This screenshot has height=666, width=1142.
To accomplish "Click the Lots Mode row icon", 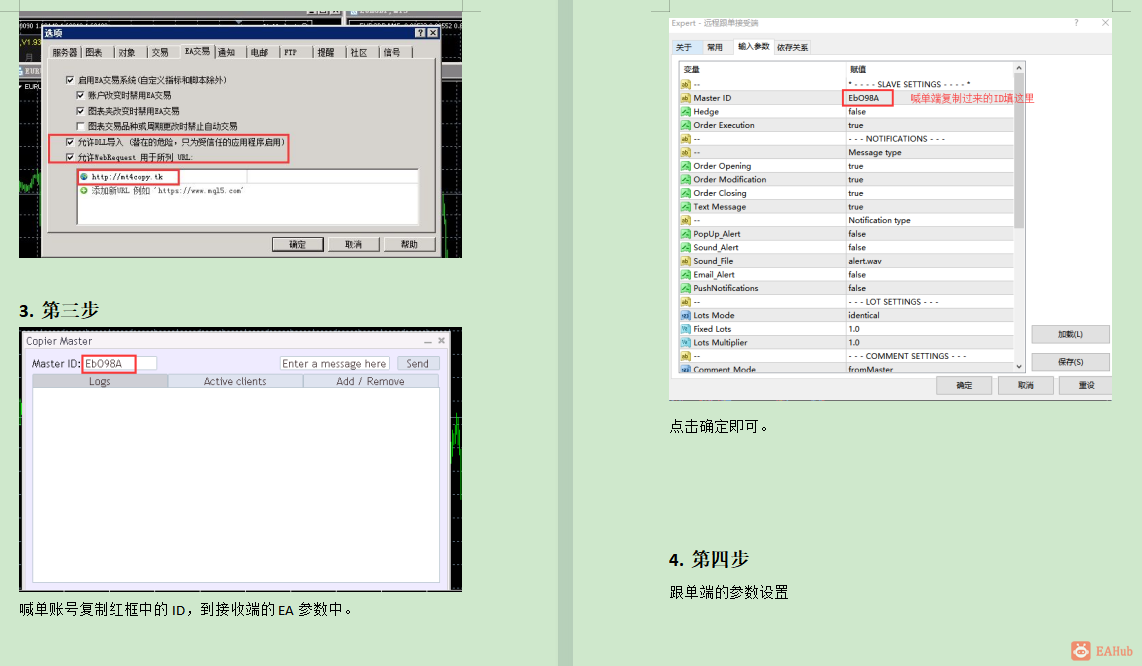I will tap(685, 316).
